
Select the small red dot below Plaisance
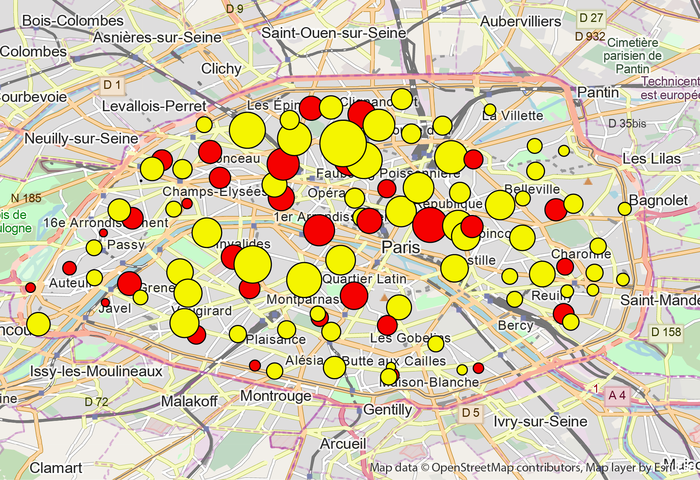[x=255, y=366]
